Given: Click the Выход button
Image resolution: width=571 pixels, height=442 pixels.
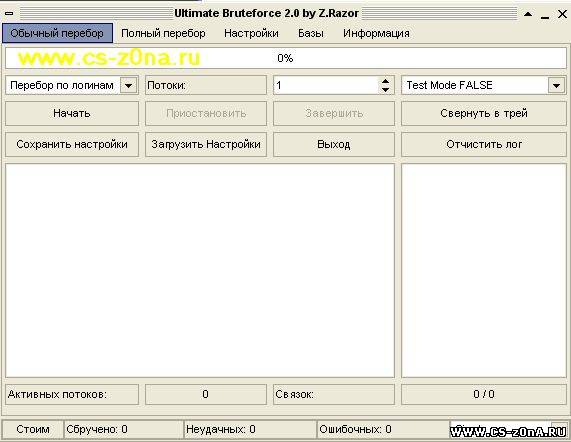Looking at the screenshot, I should [x=334, y=144].
